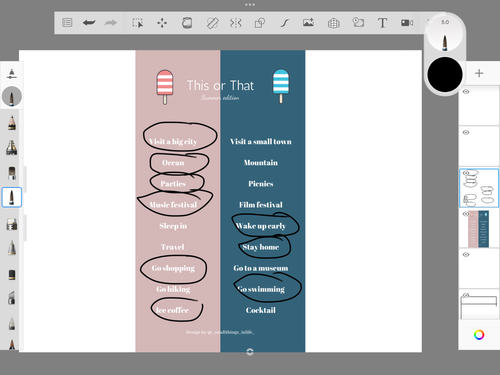The height and width of the screenshot is (375, 500).
Task: Select the highlighted ink pen brush
Action: point(12,197)
